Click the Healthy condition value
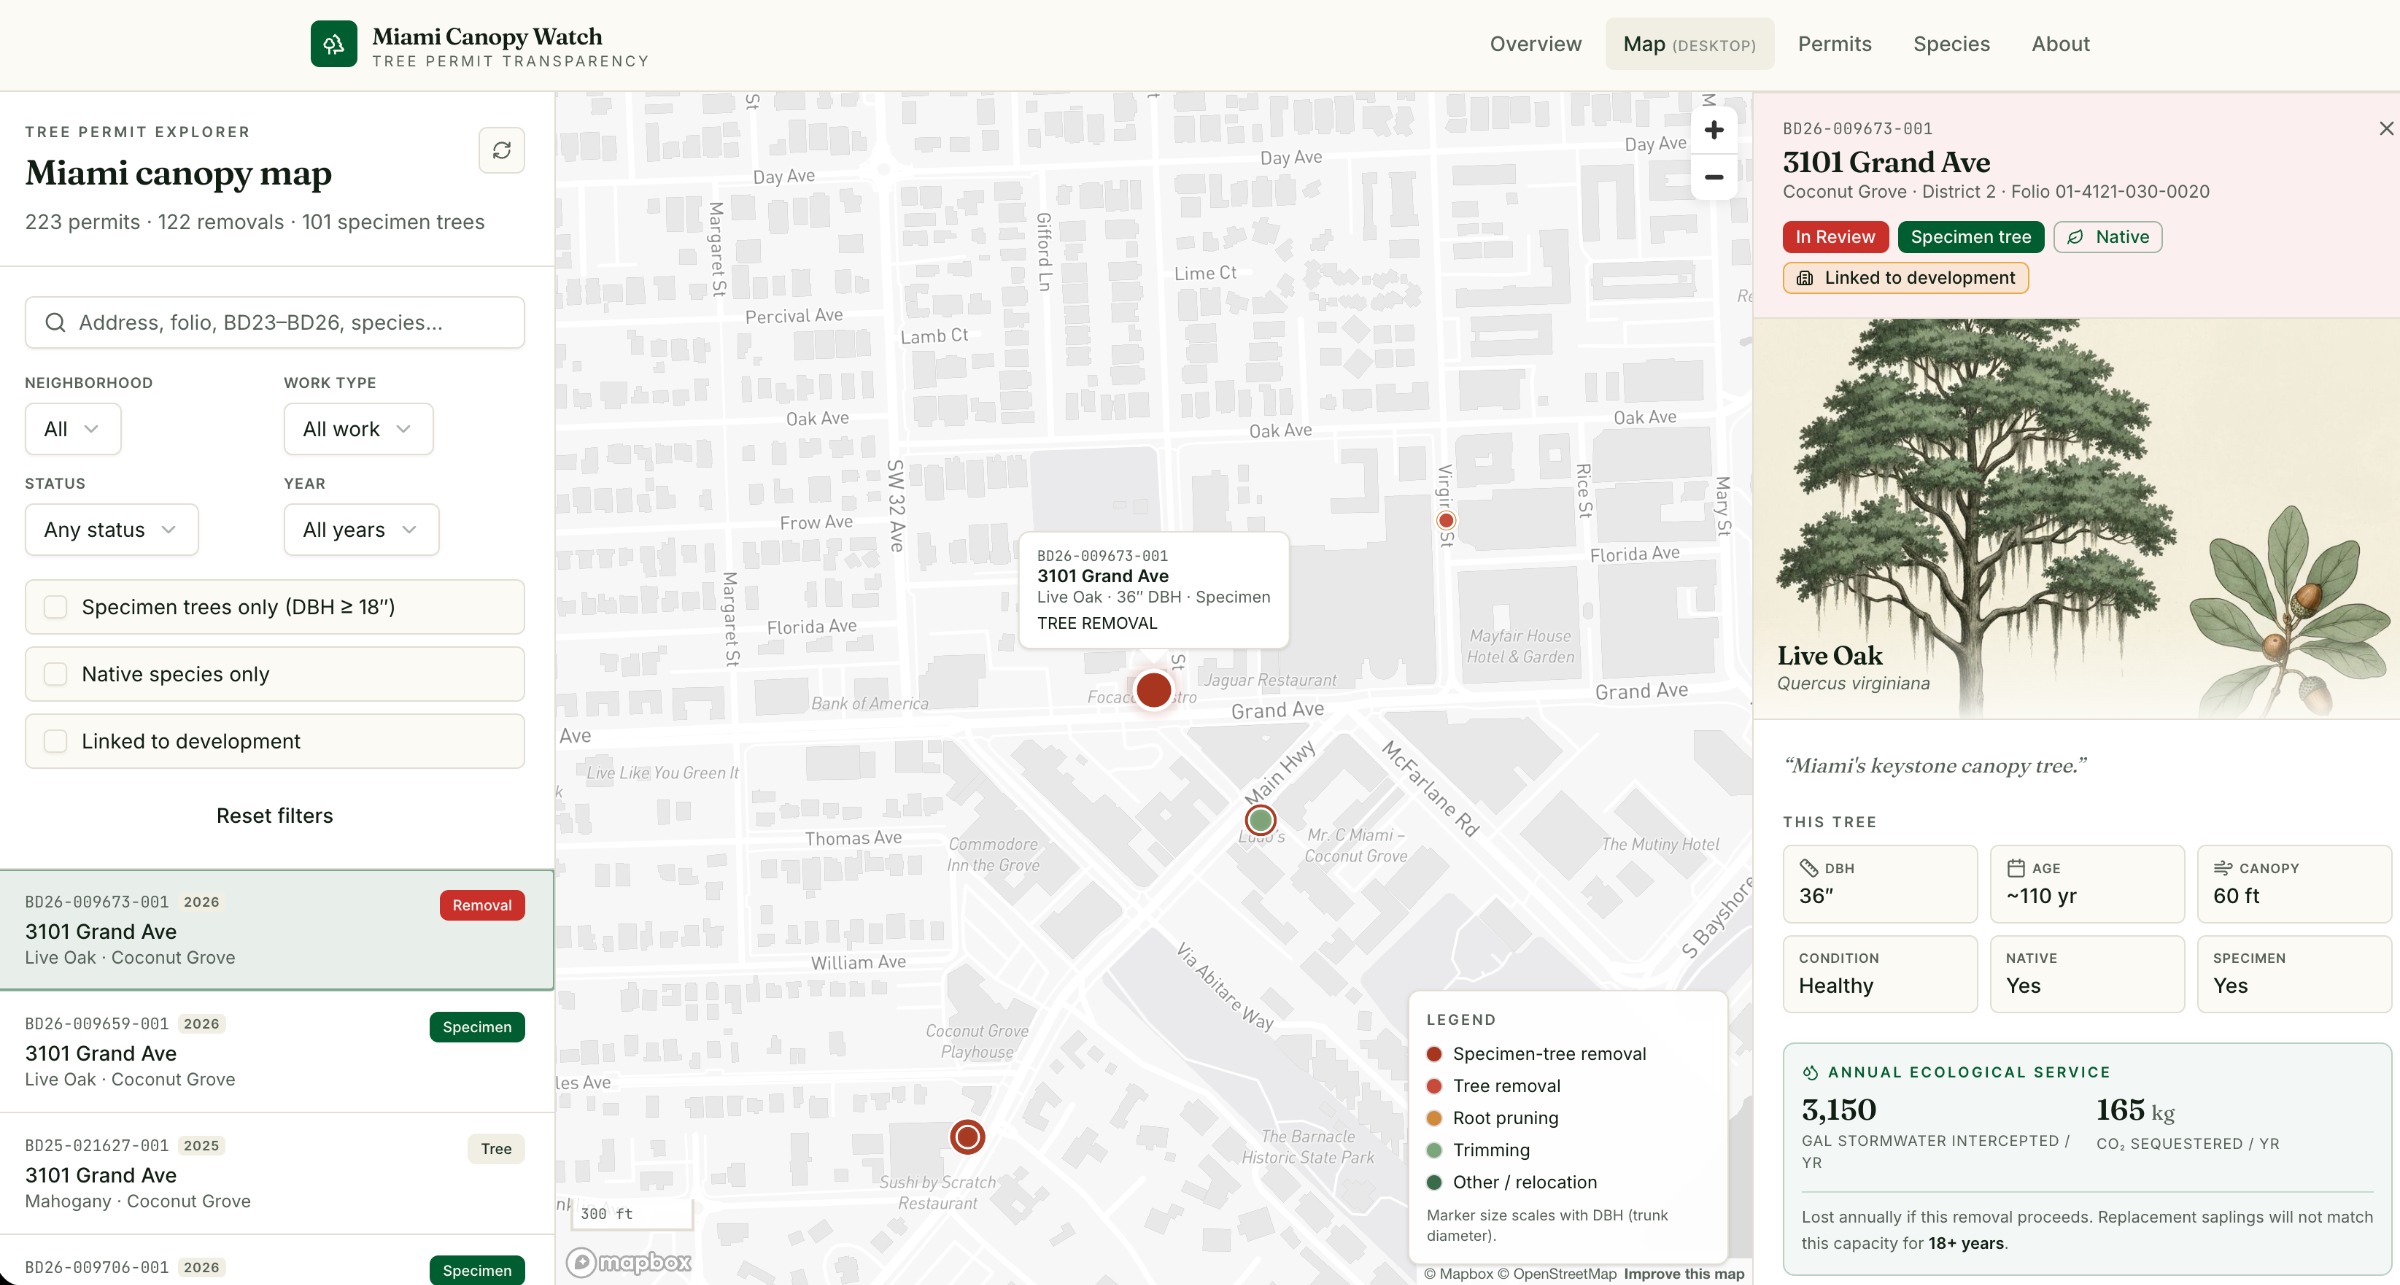2400x1285 pixels. [1836, 986]
